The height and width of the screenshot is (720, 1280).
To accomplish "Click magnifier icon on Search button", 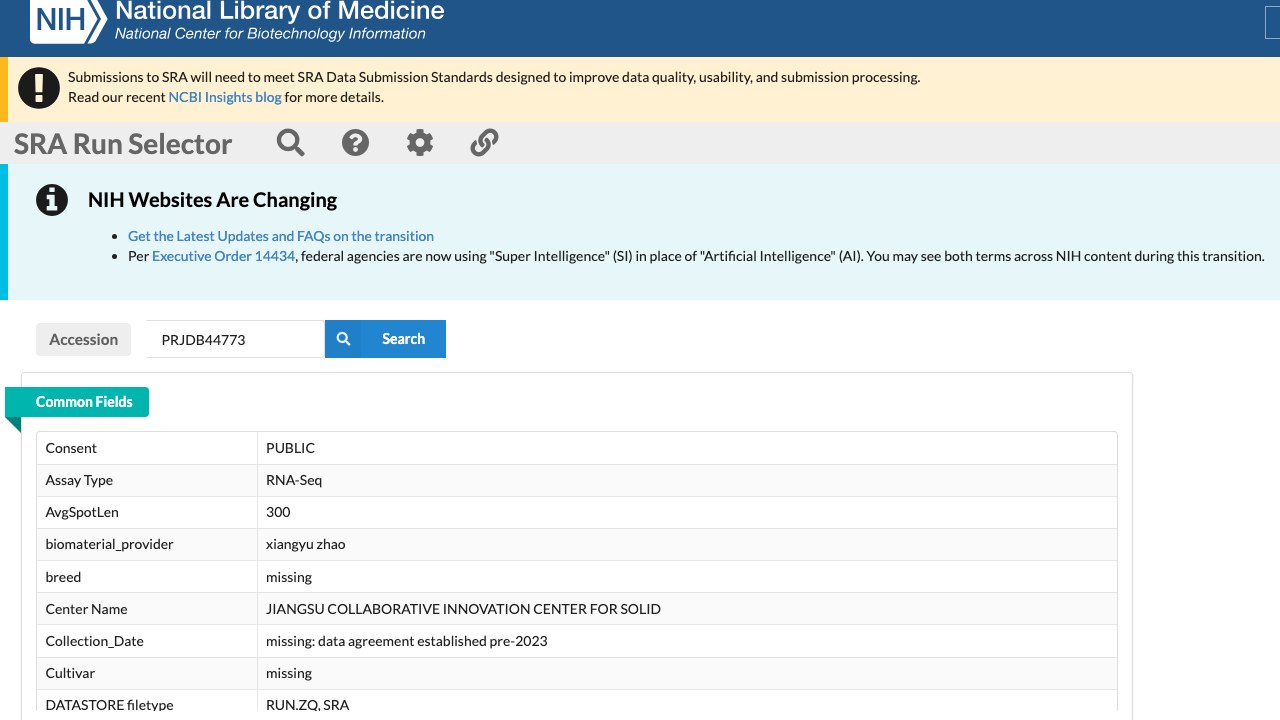I will [343, 339].
